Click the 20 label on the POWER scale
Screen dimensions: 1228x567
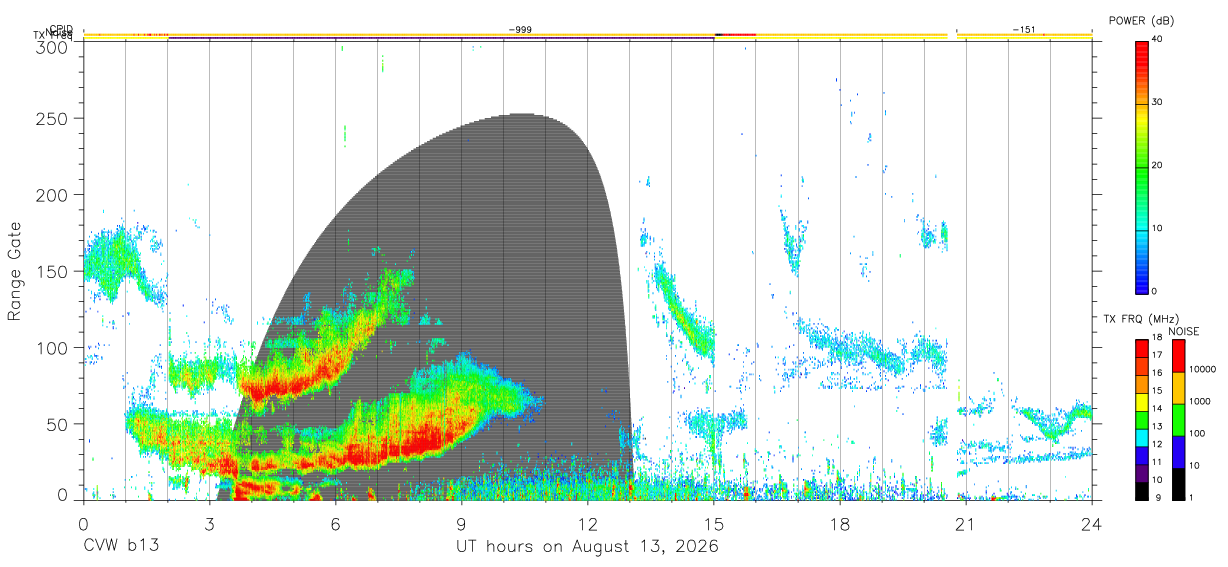(1158, 166)
